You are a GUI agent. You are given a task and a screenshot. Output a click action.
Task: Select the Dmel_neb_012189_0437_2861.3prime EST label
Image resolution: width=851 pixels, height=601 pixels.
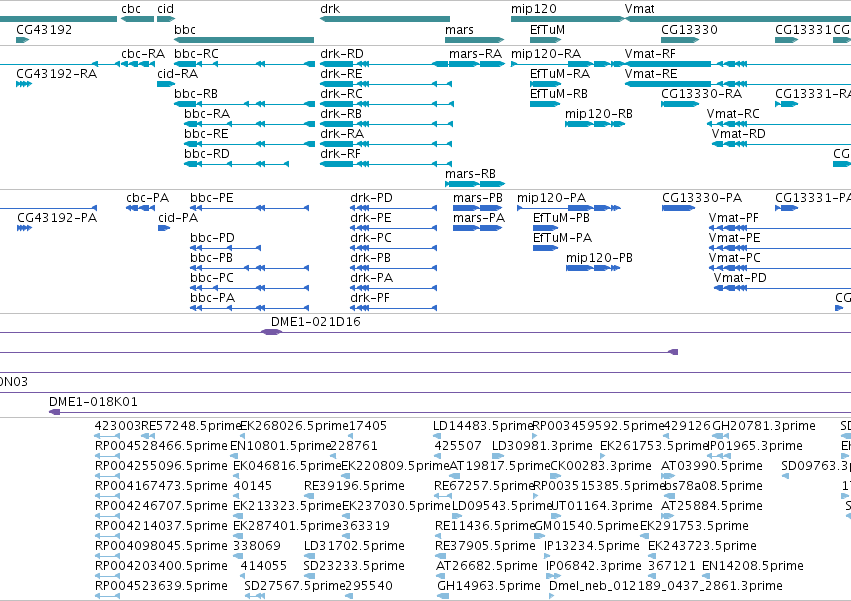pos(666,586)
